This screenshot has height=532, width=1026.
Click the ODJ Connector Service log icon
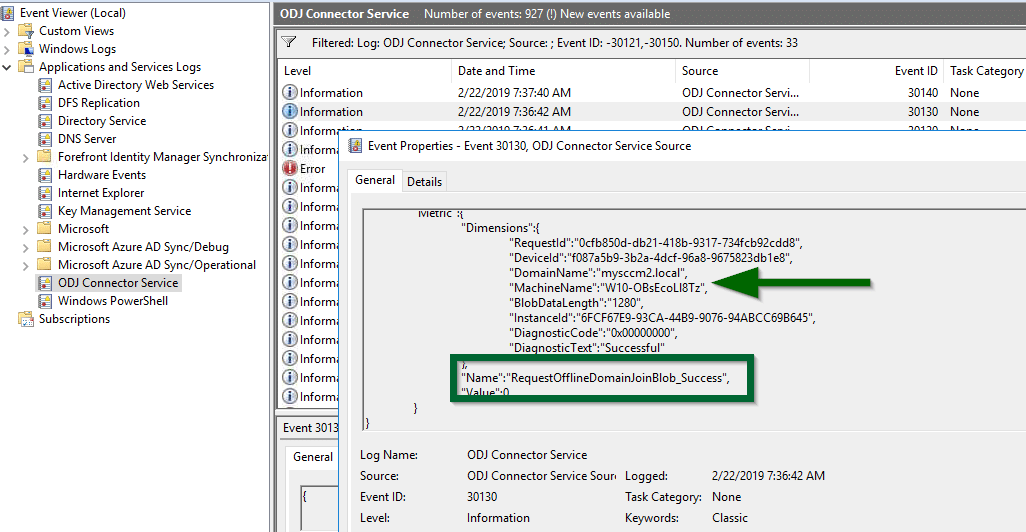[45, 283]
